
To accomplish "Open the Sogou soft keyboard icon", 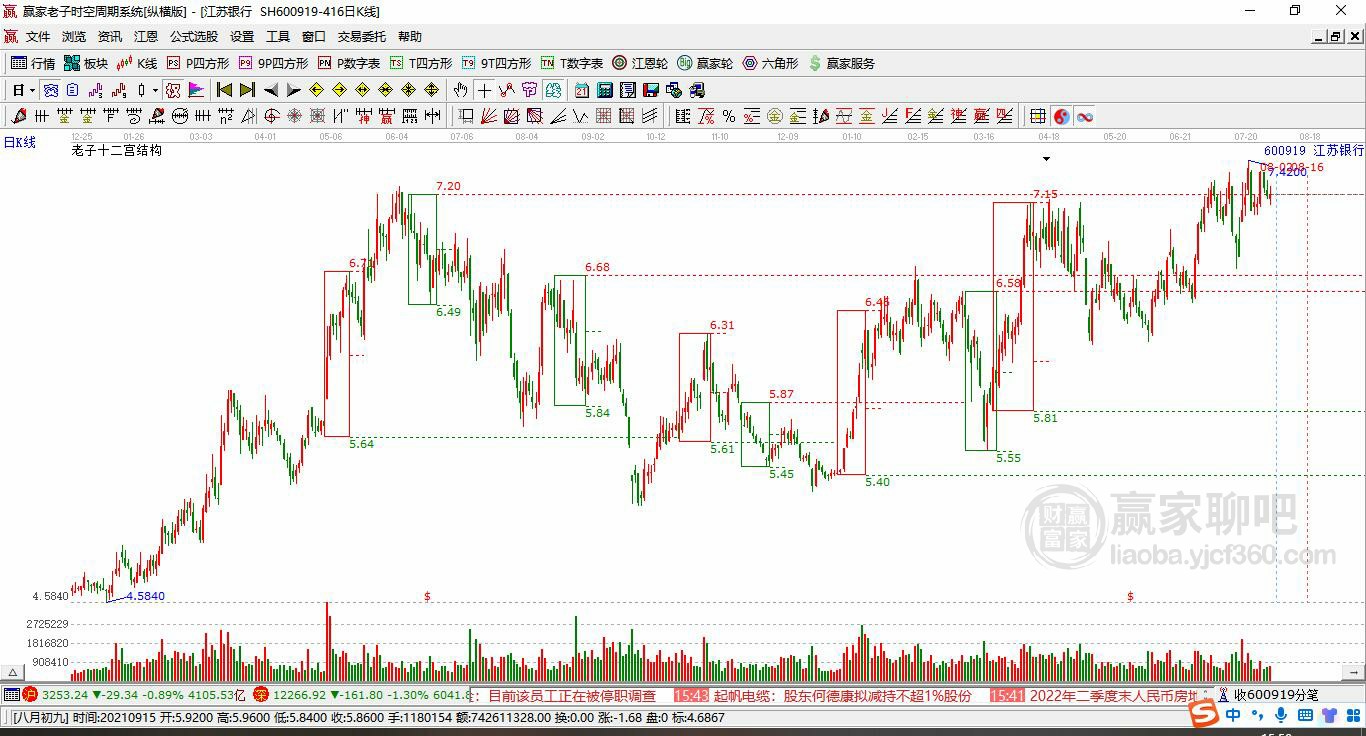I will coord(1304,715).
